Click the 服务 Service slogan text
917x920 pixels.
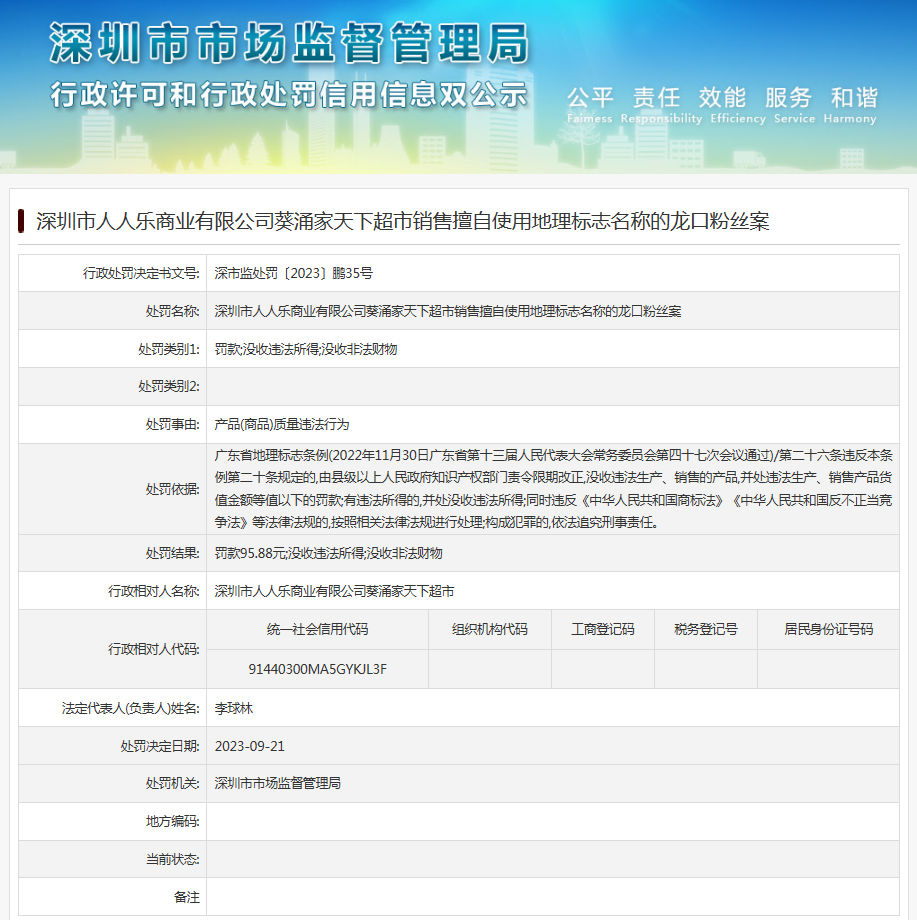pyautogui.click(x=789, y=105)
